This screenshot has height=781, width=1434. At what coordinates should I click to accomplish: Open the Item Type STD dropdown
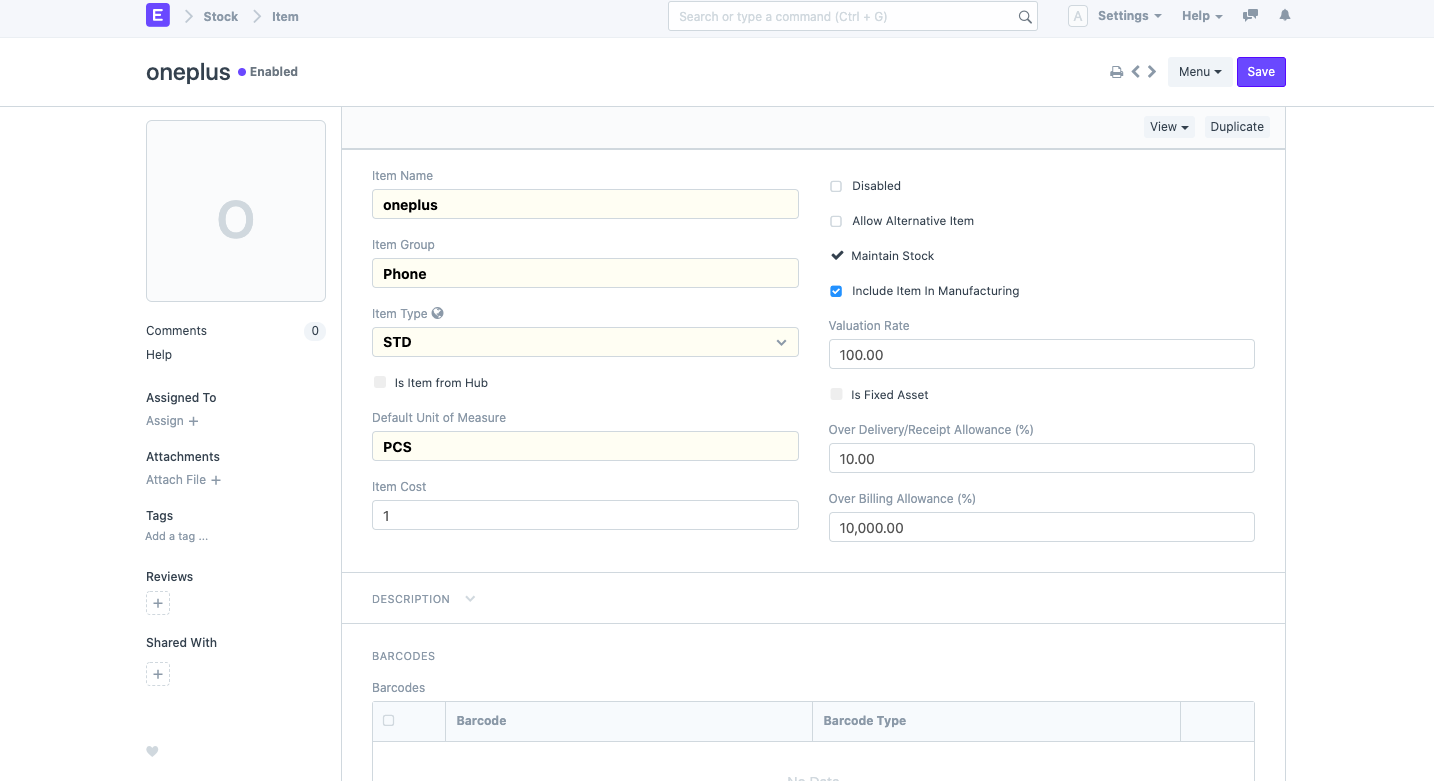[x=585, y=342]
